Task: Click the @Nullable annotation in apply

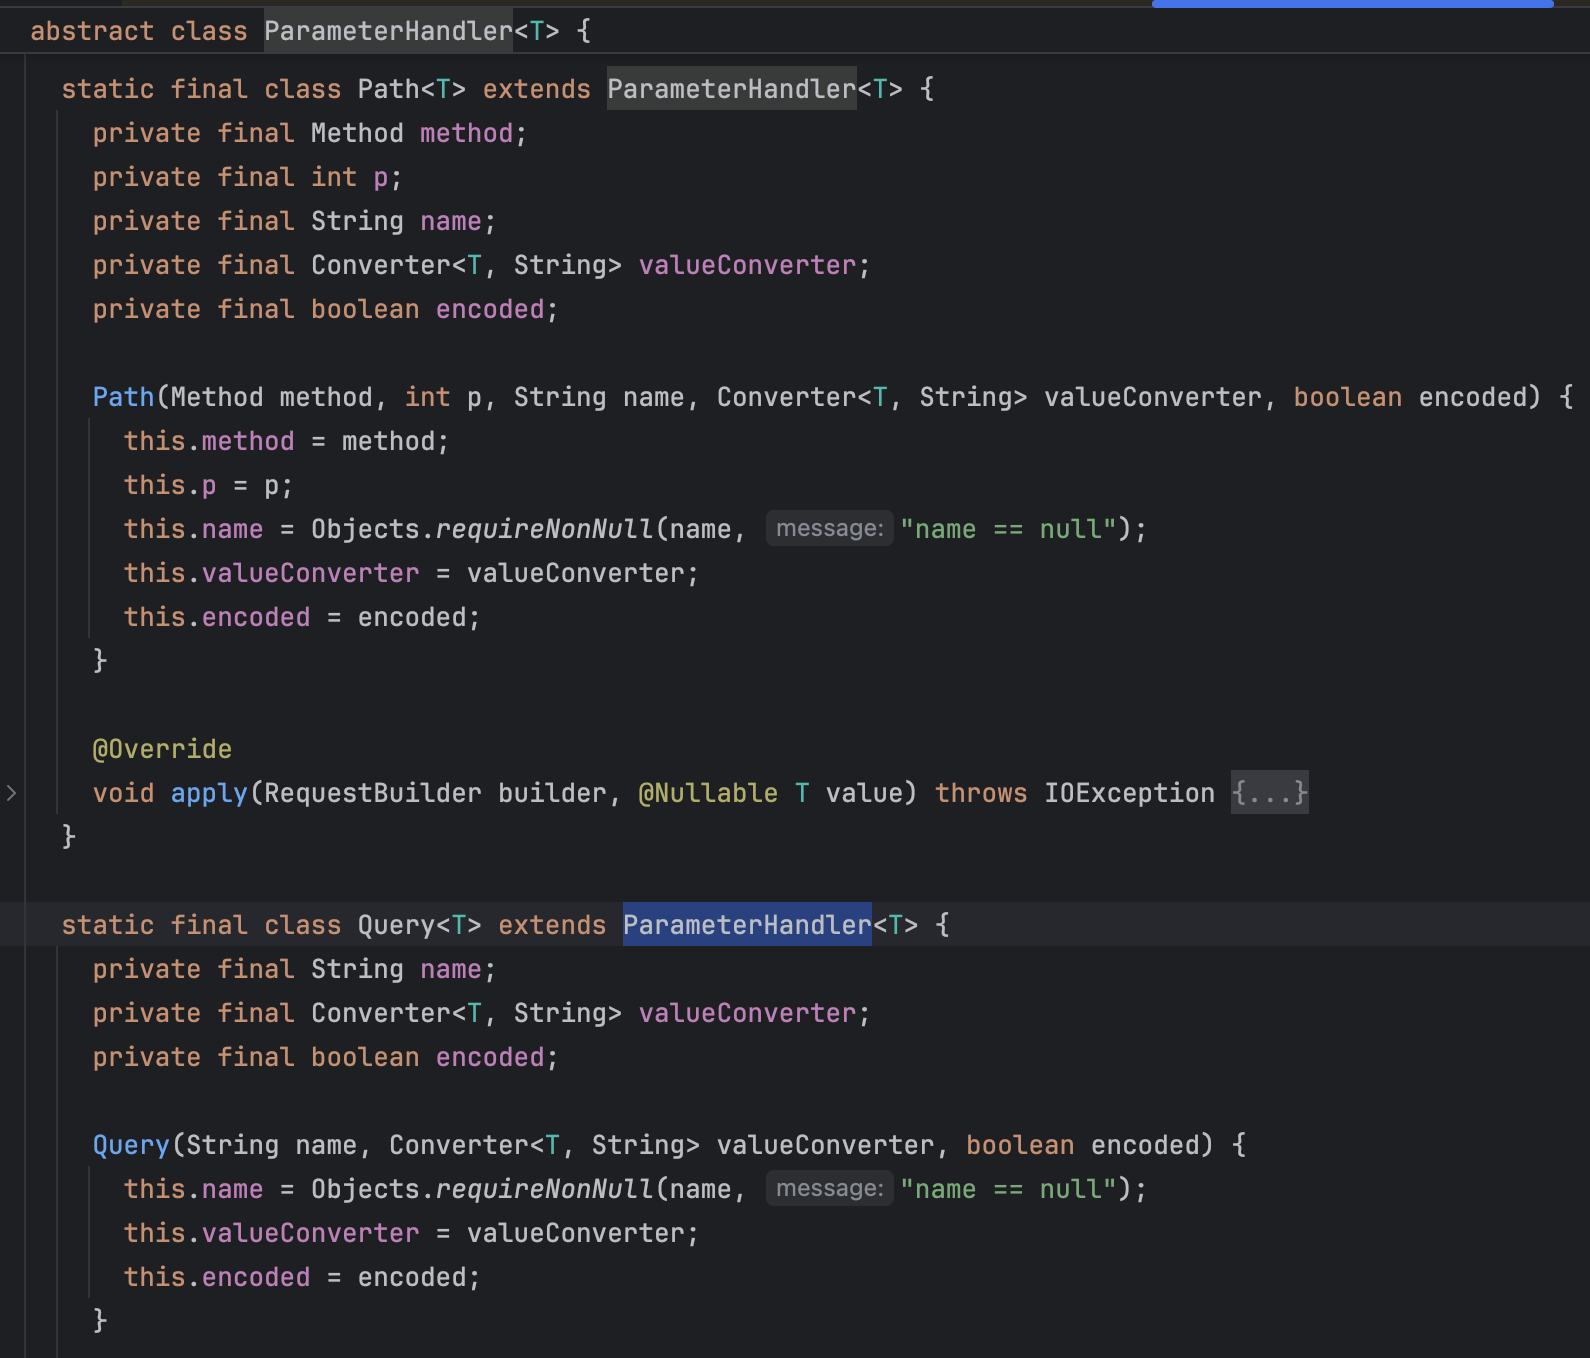Action: (x=708, y=793)
